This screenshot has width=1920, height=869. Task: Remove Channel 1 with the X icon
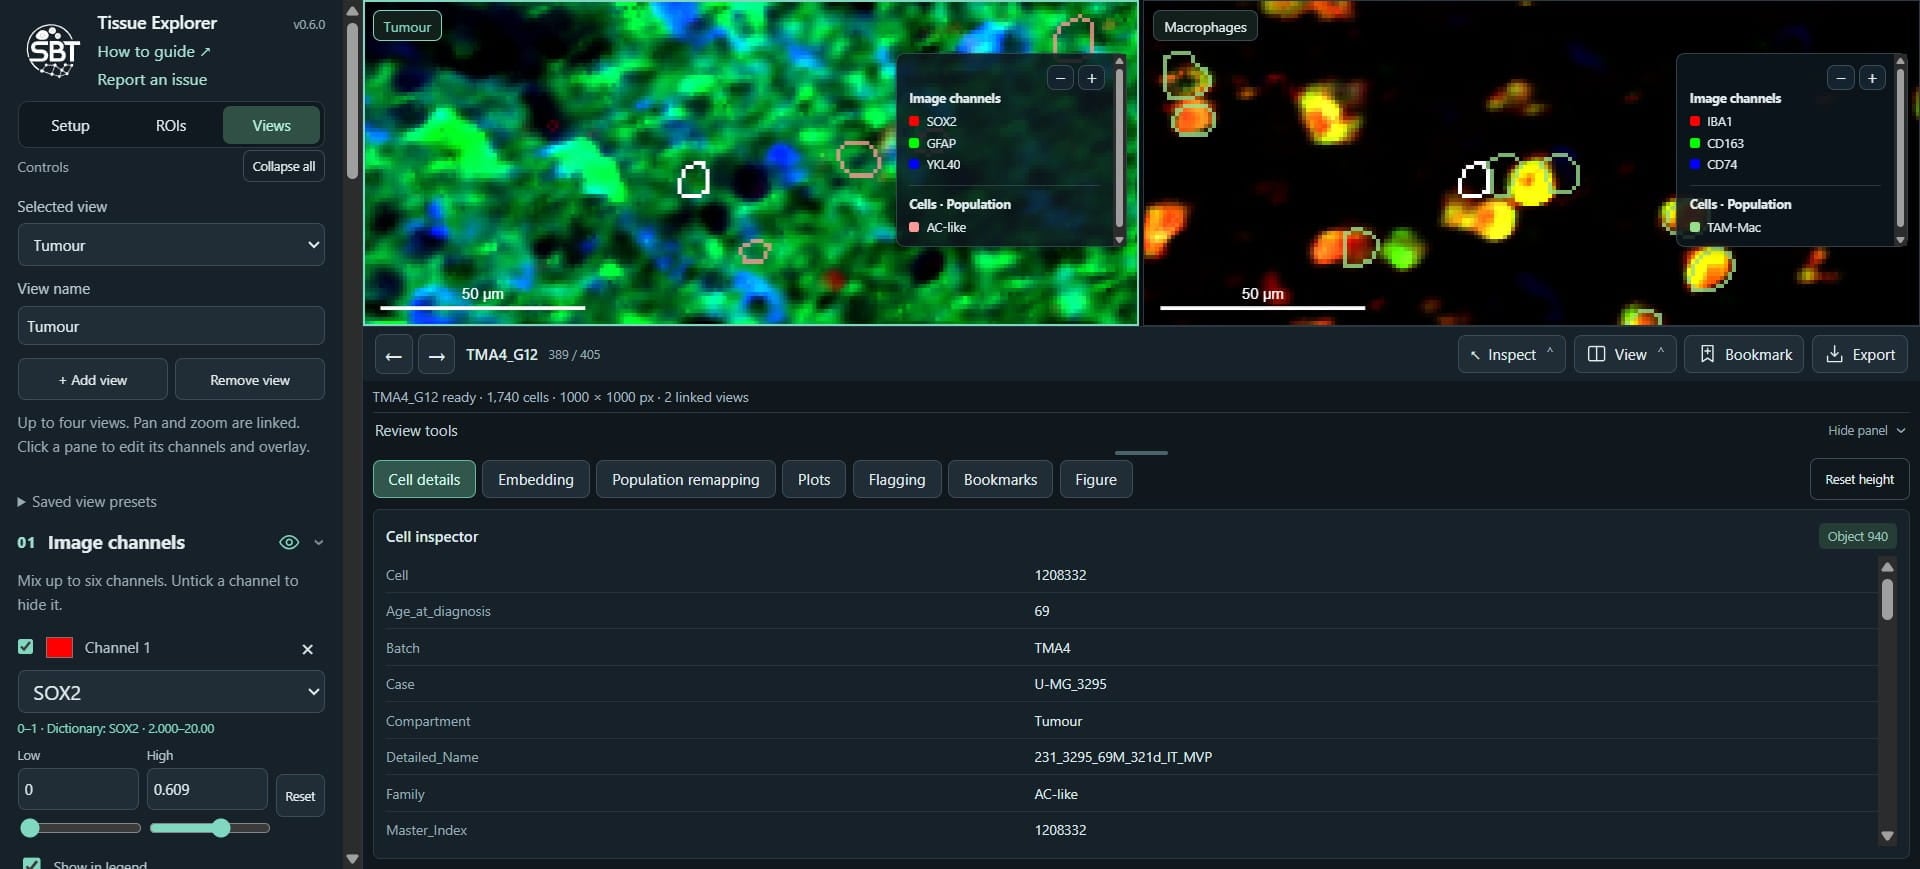point(308,649)
